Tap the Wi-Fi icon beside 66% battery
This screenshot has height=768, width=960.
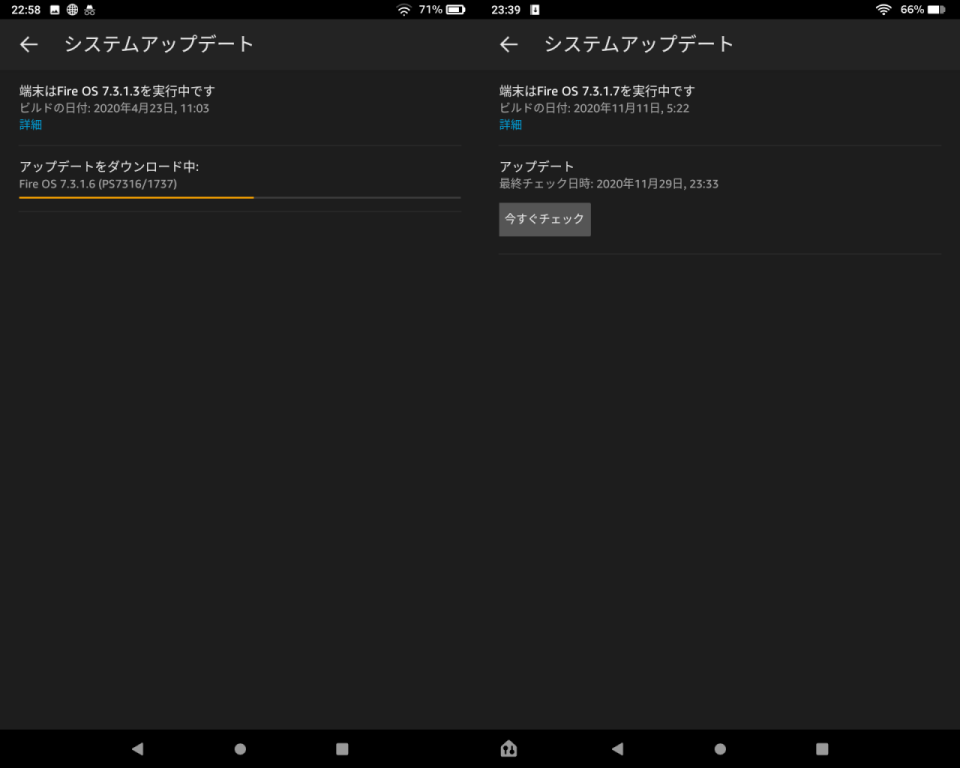pyautogui.click(x=883, y=10)
